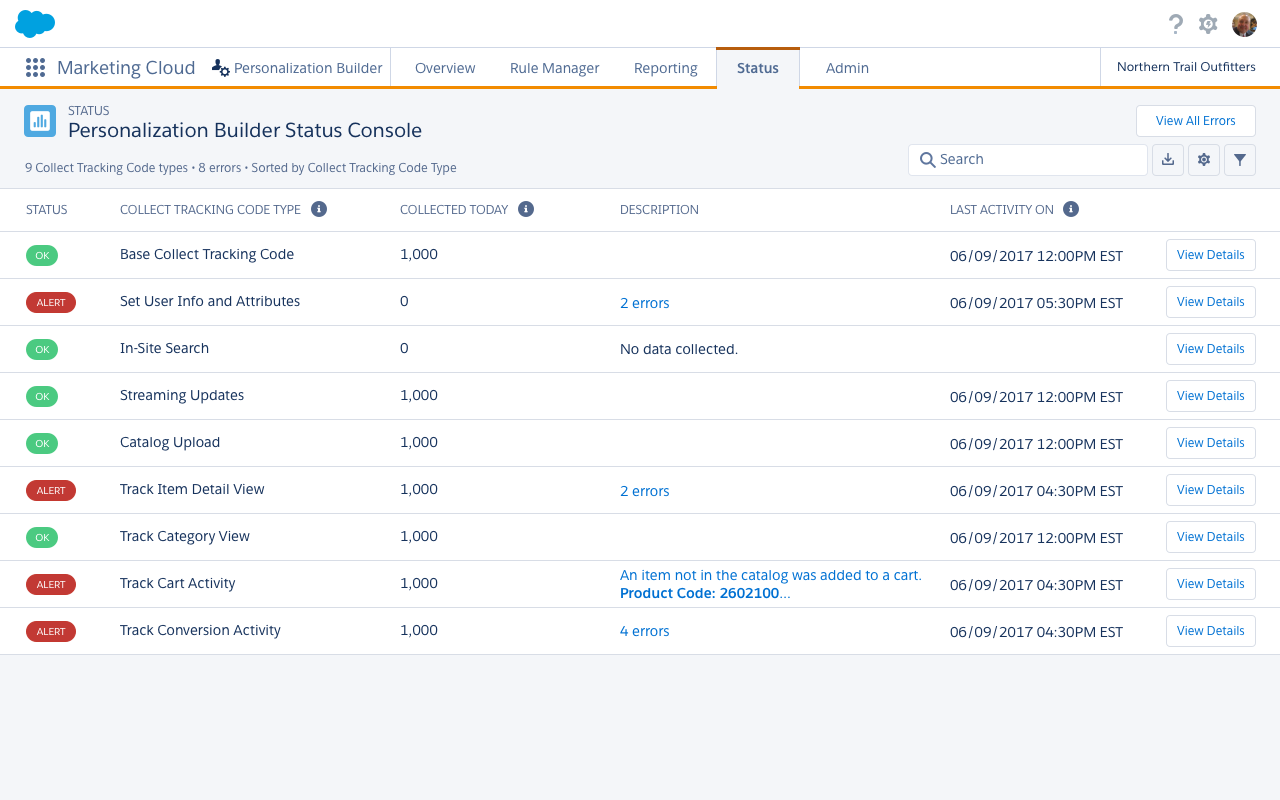Click ALERT badge for Track Conversion Activity
This screenshot has height=800, width=1280.
coord(51,632)
